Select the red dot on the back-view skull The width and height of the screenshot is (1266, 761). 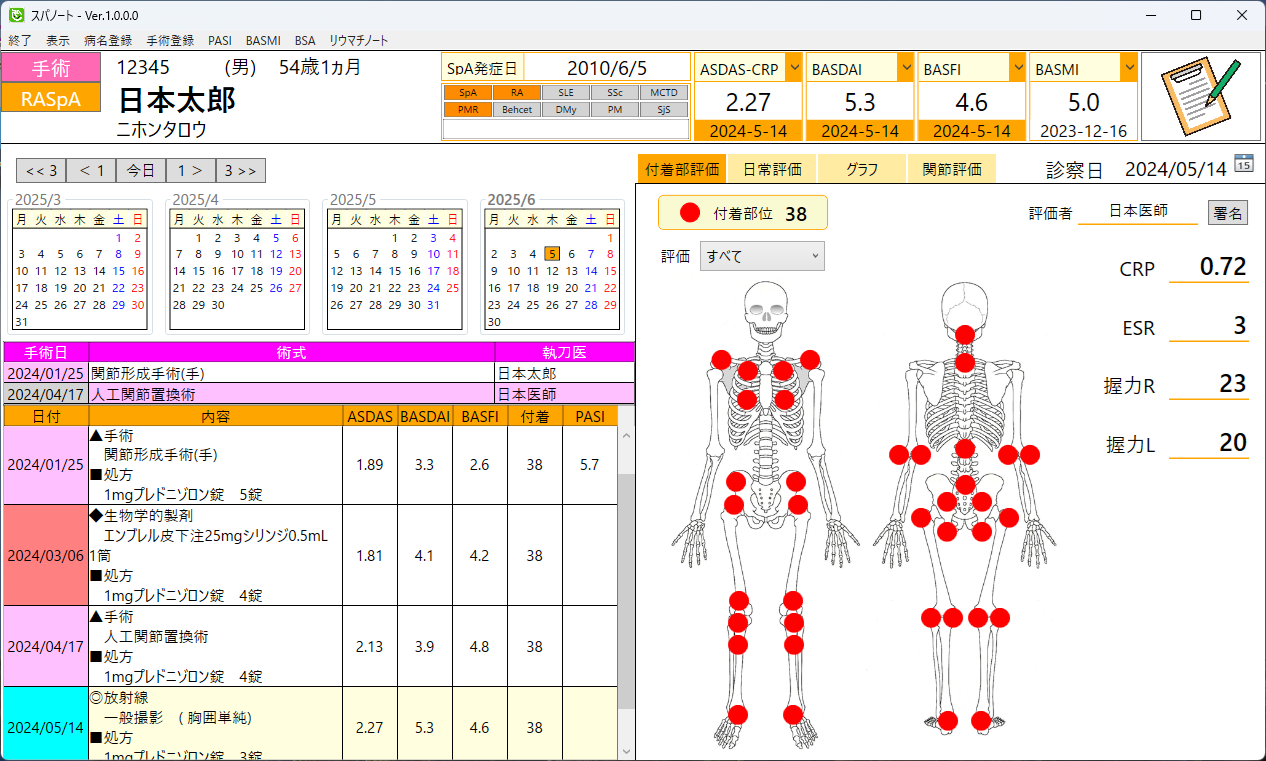pyautogui.click(x=965, y=335)
